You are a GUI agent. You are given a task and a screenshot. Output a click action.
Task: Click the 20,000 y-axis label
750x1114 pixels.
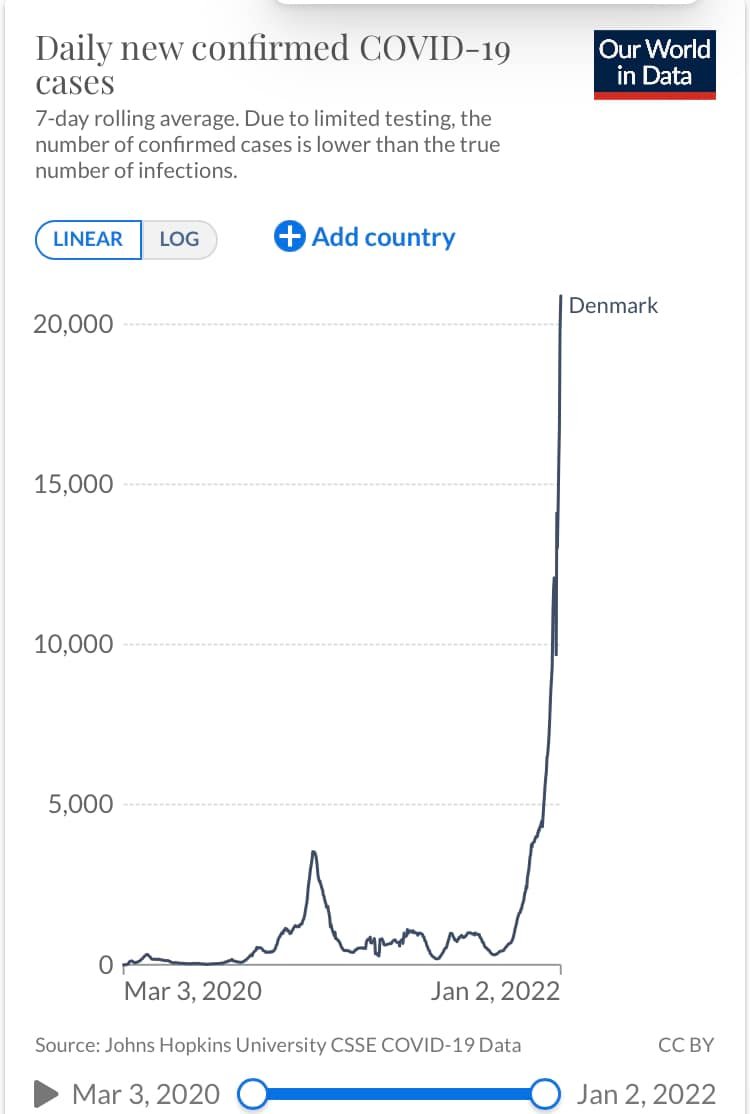click(73, 325)
